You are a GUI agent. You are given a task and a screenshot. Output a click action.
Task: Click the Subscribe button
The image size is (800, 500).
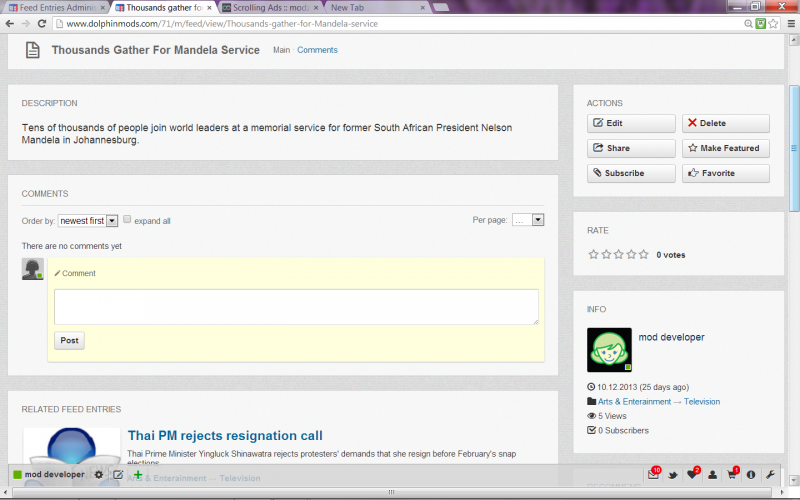631,173
